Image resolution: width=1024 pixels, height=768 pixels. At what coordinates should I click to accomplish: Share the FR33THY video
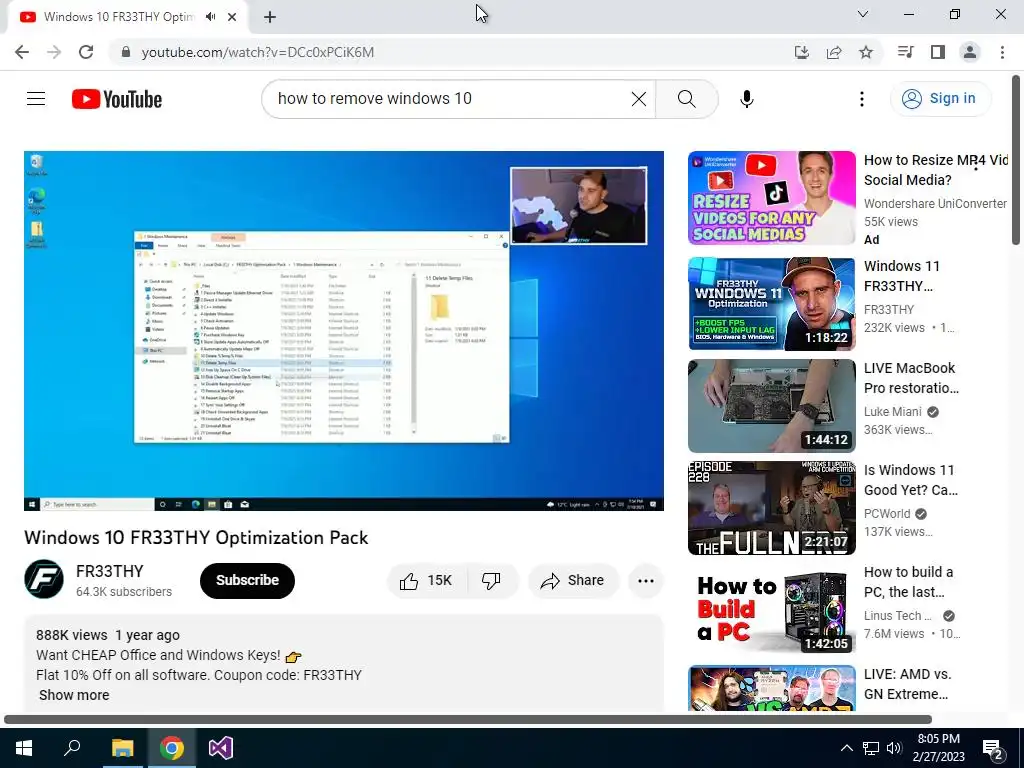coord(573,581)
